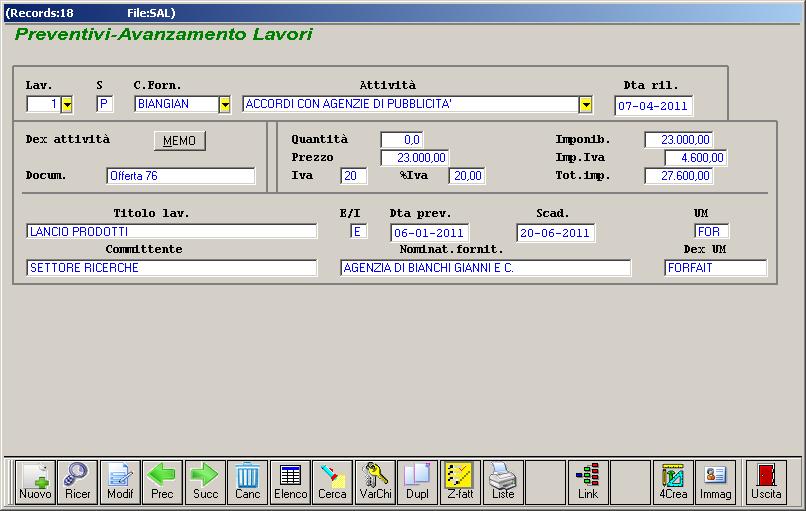The image size is (806, 511).
Task: Click the UM field FOR
Action: pos(711,231)
